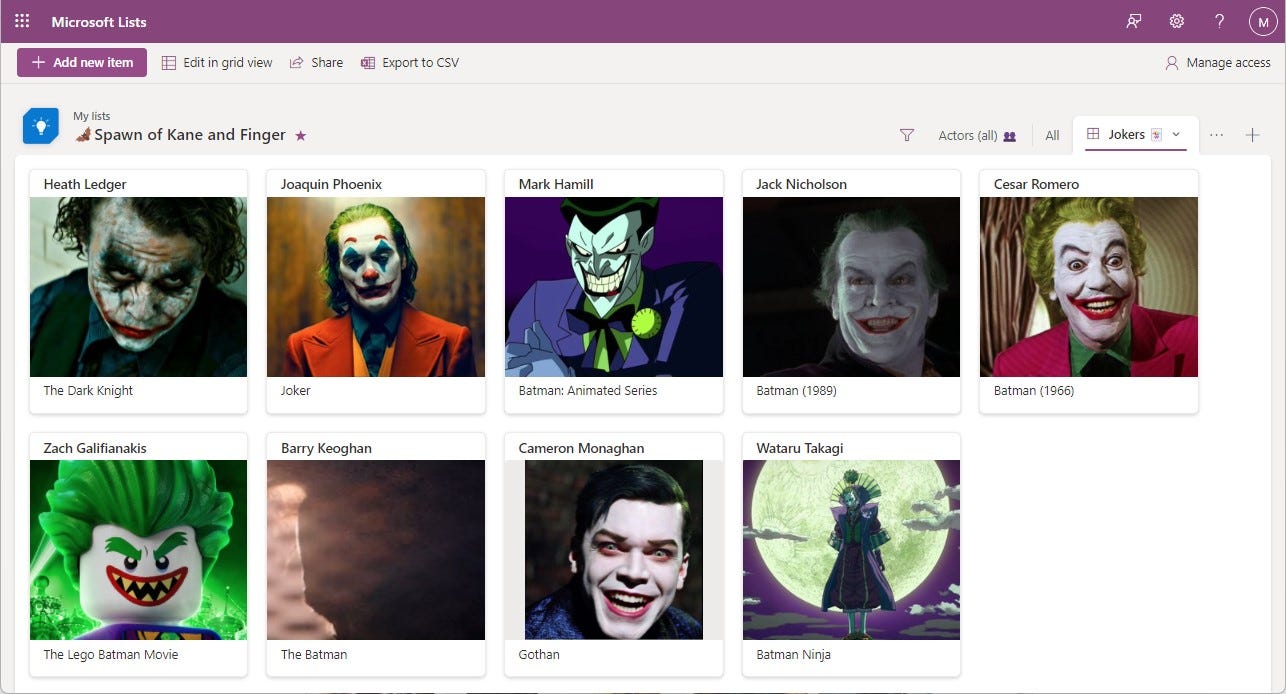Click The Batman caption

click(314, 655)
